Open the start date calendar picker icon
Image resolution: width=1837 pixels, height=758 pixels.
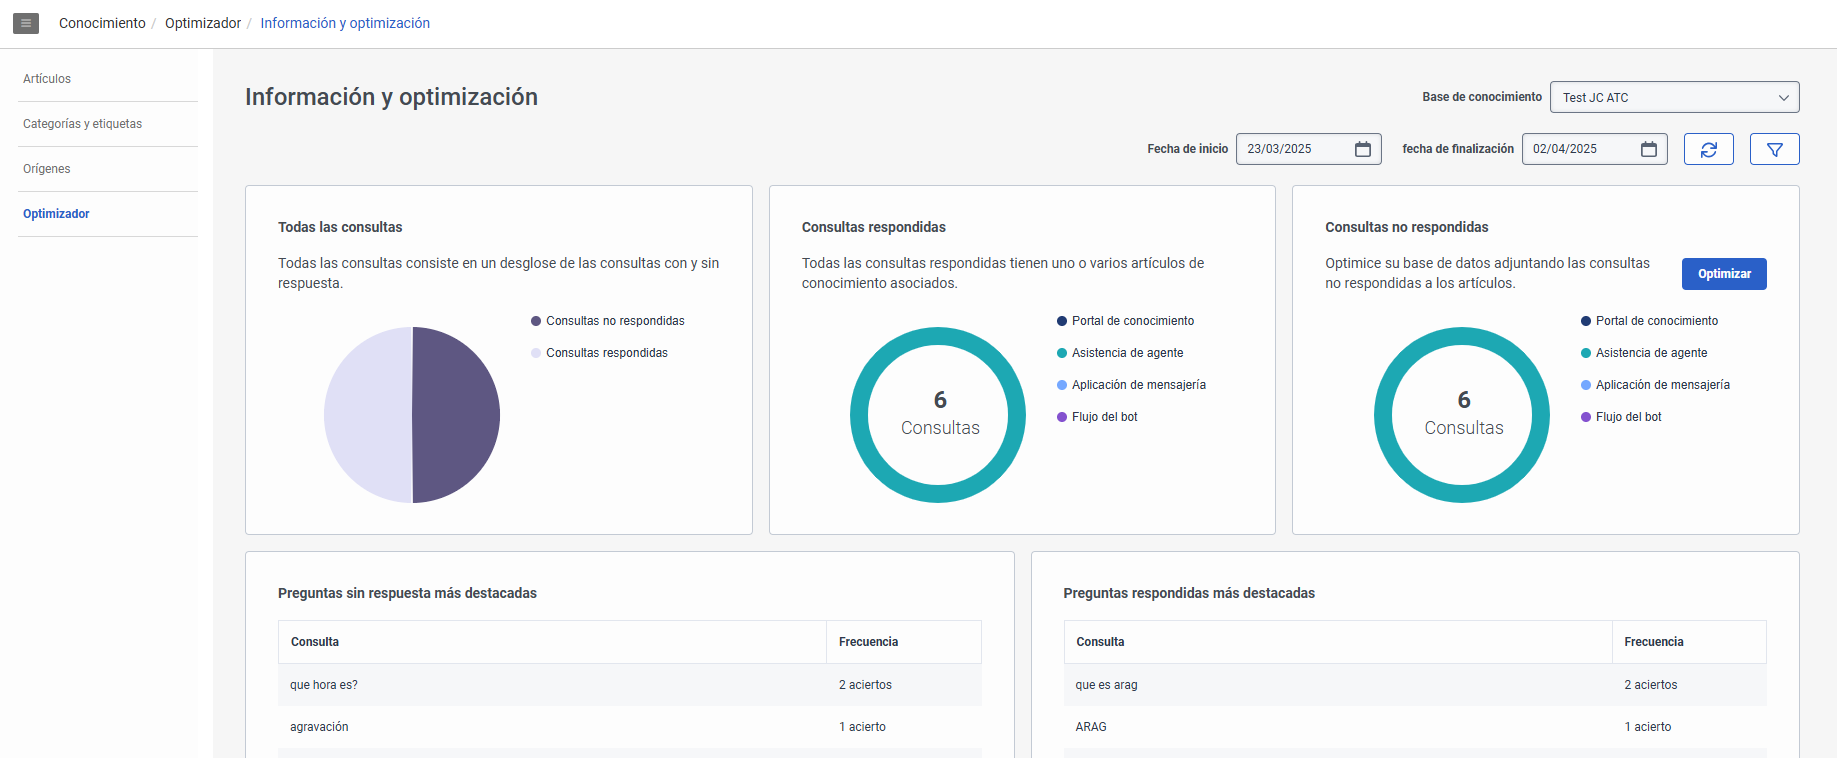click(1363, 149)
